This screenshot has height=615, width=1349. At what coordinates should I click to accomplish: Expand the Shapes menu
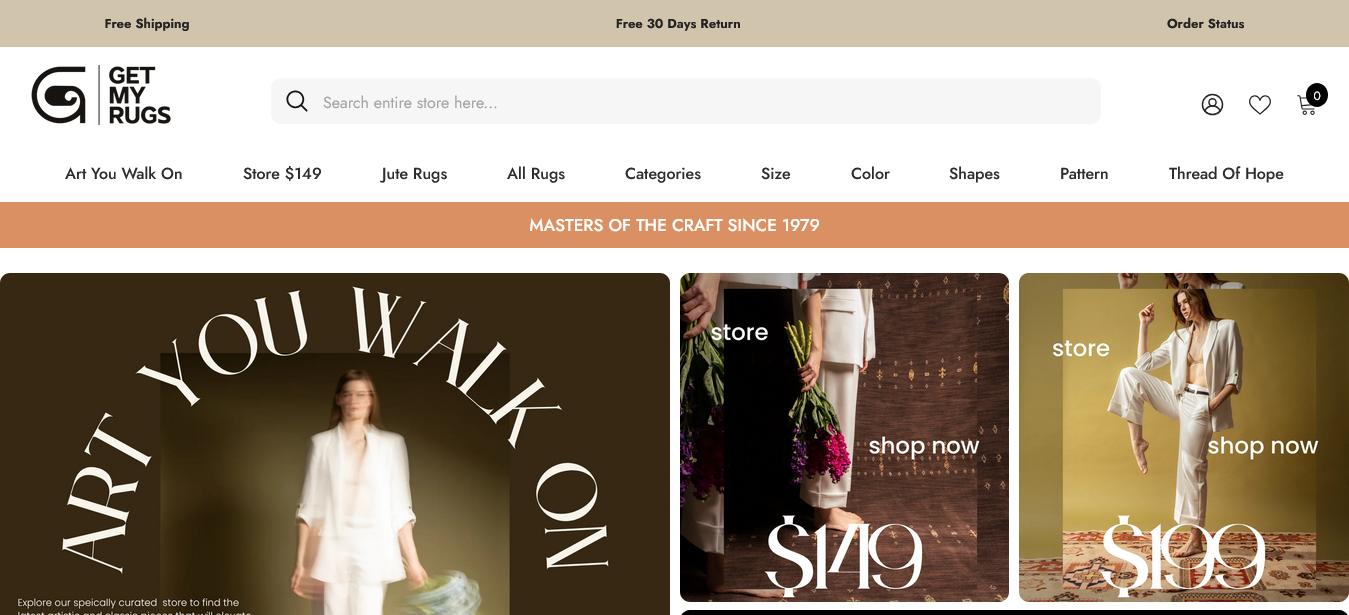tap(974, 173)
